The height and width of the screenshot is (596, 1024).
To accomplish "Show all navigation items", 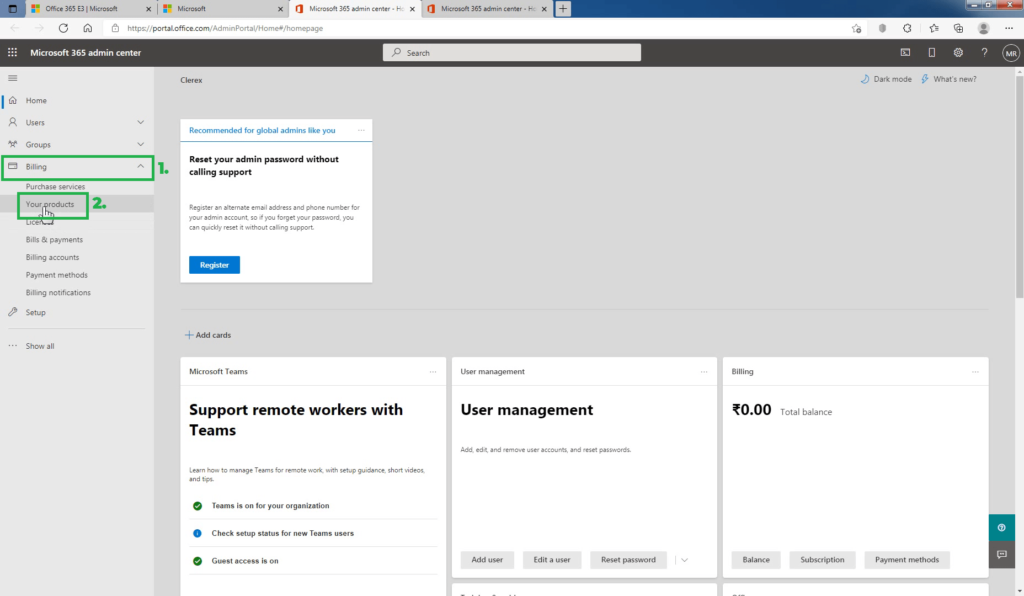I will (x=40, y=346).
